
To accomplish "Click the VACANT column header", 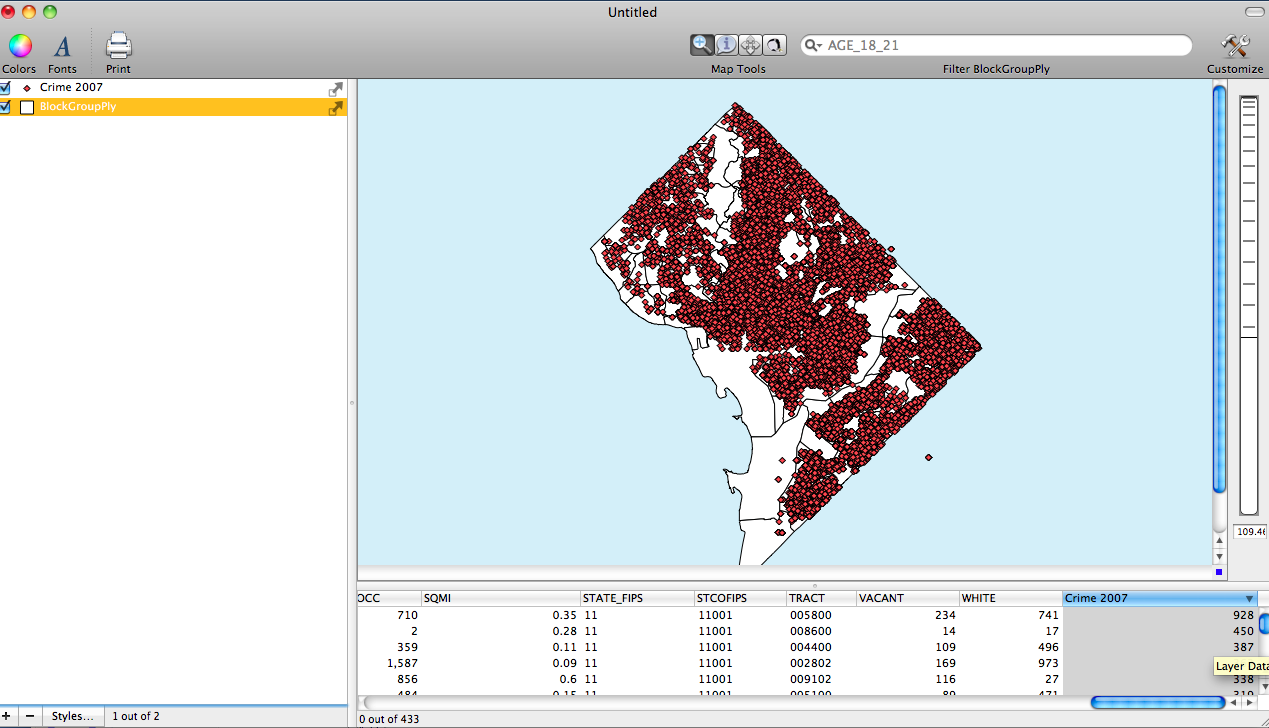I will pos(905,598).
